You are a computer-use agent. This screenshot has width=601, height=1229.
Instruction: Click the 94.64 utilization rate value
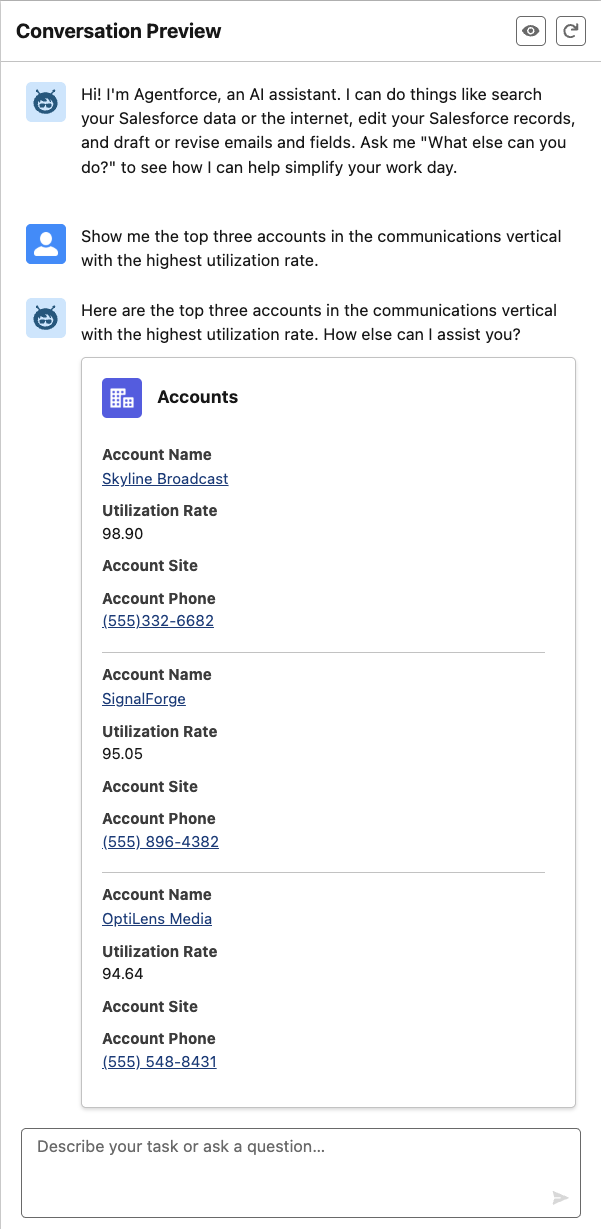[123, 974]
